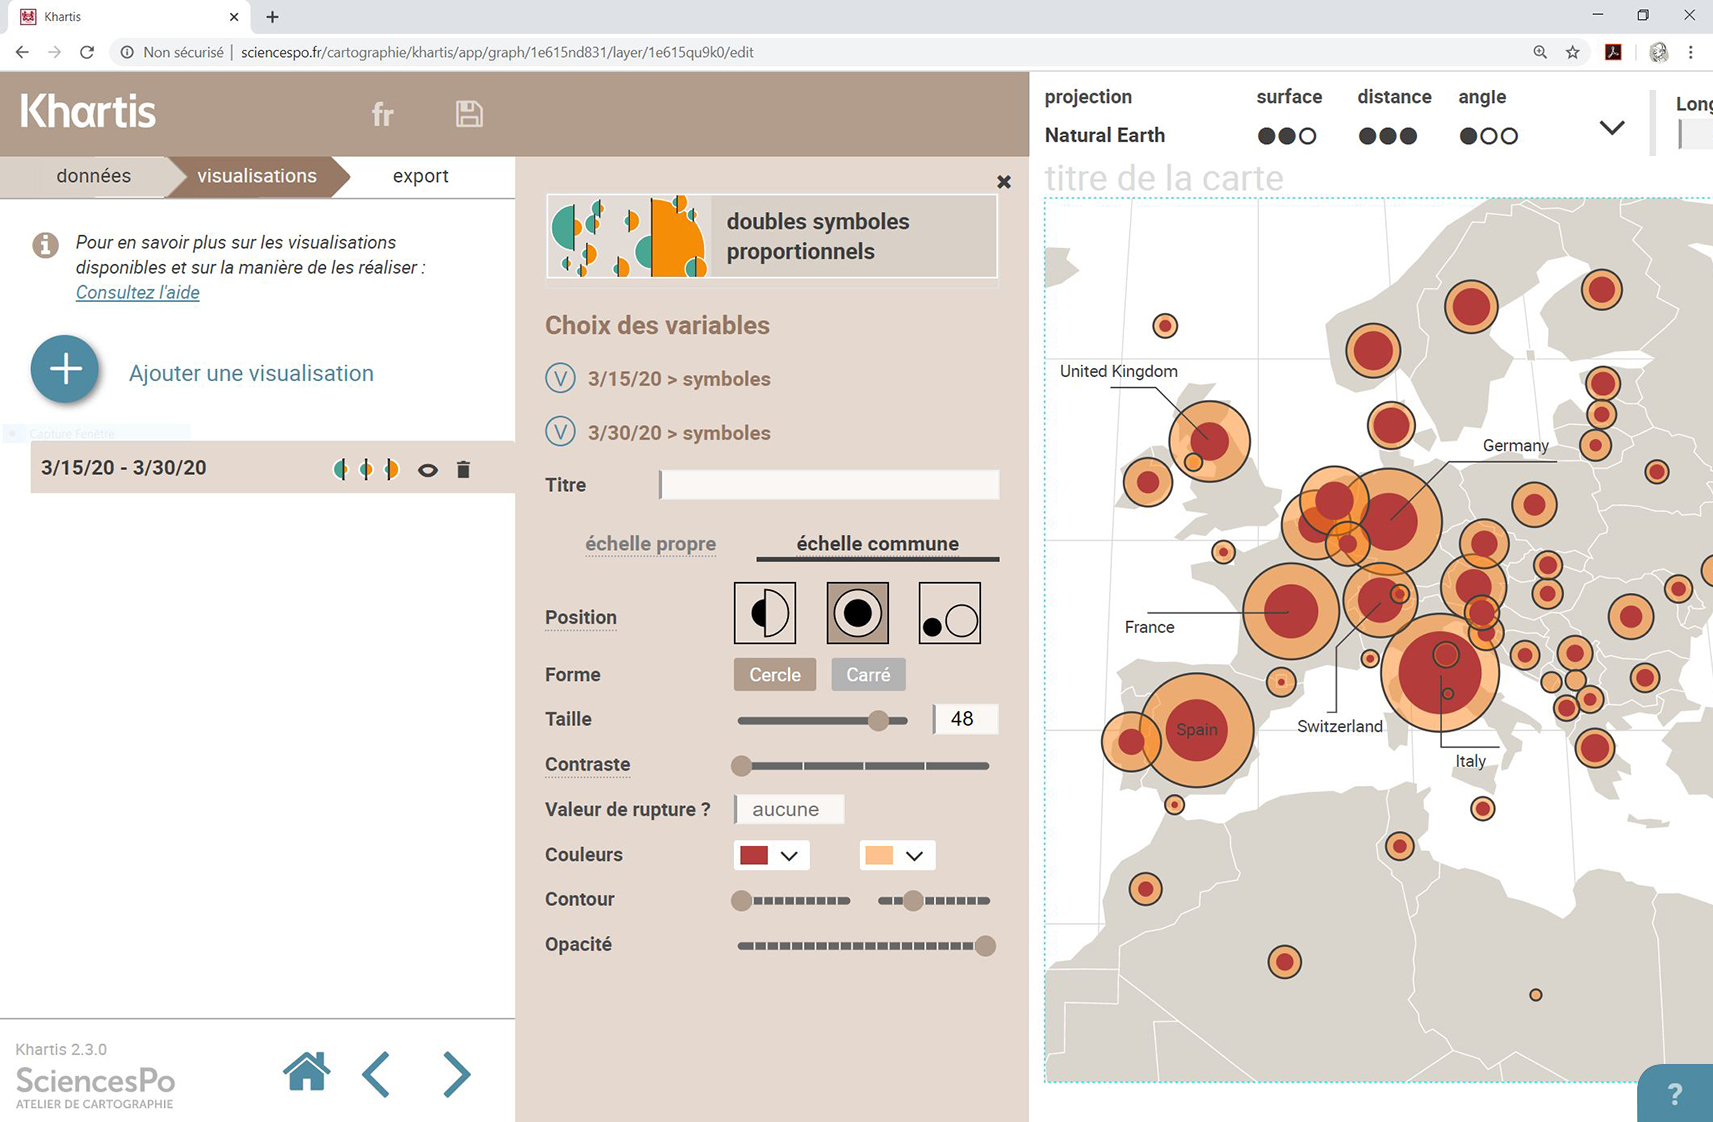Reload the page

[87, 52]
